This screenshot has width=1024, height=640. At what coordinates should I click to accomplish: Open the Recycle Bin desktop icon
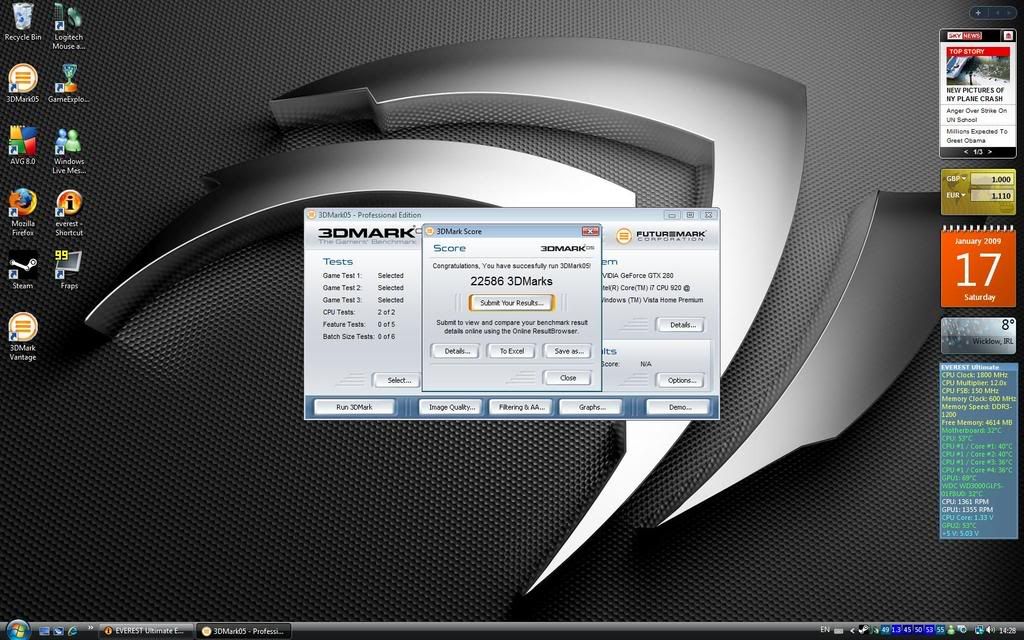(x=22, y=22)
